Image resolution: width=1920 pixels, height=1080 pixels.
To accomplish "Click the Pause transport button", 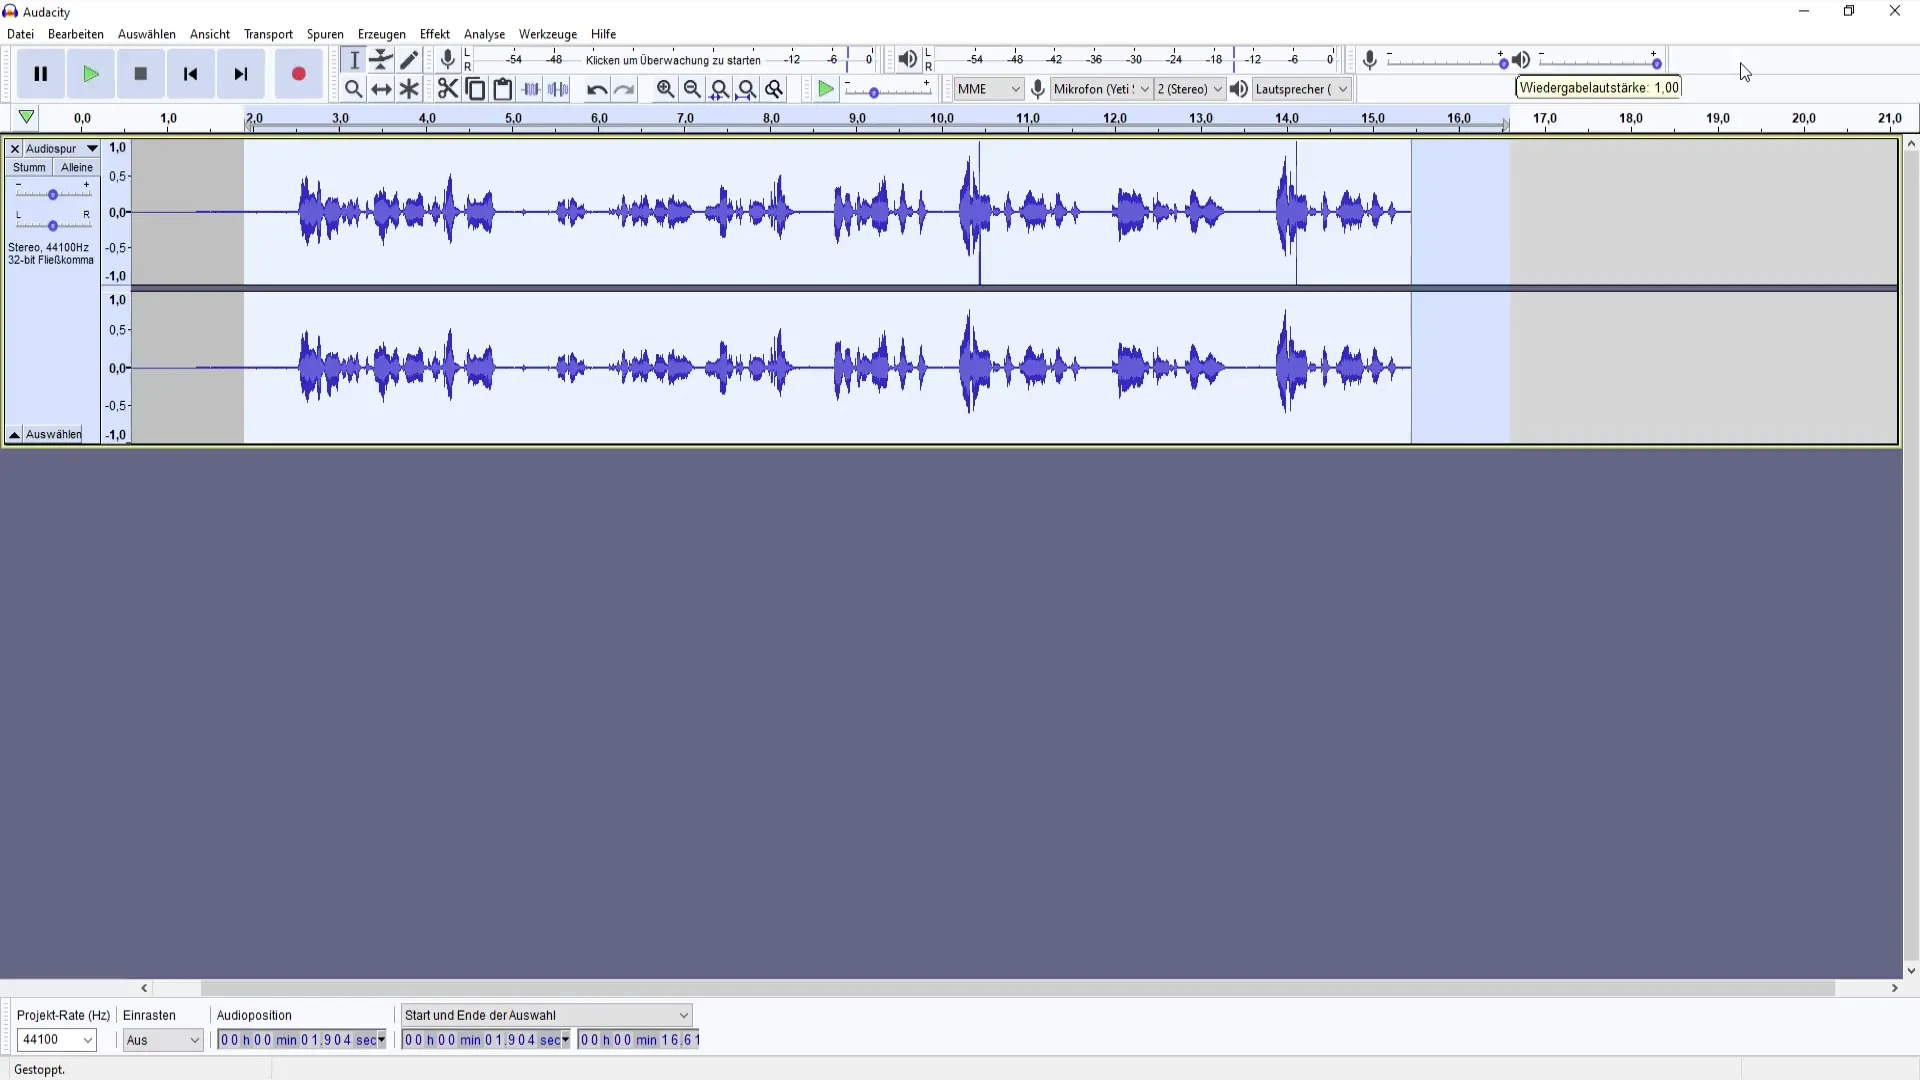I will click(41, 74).
